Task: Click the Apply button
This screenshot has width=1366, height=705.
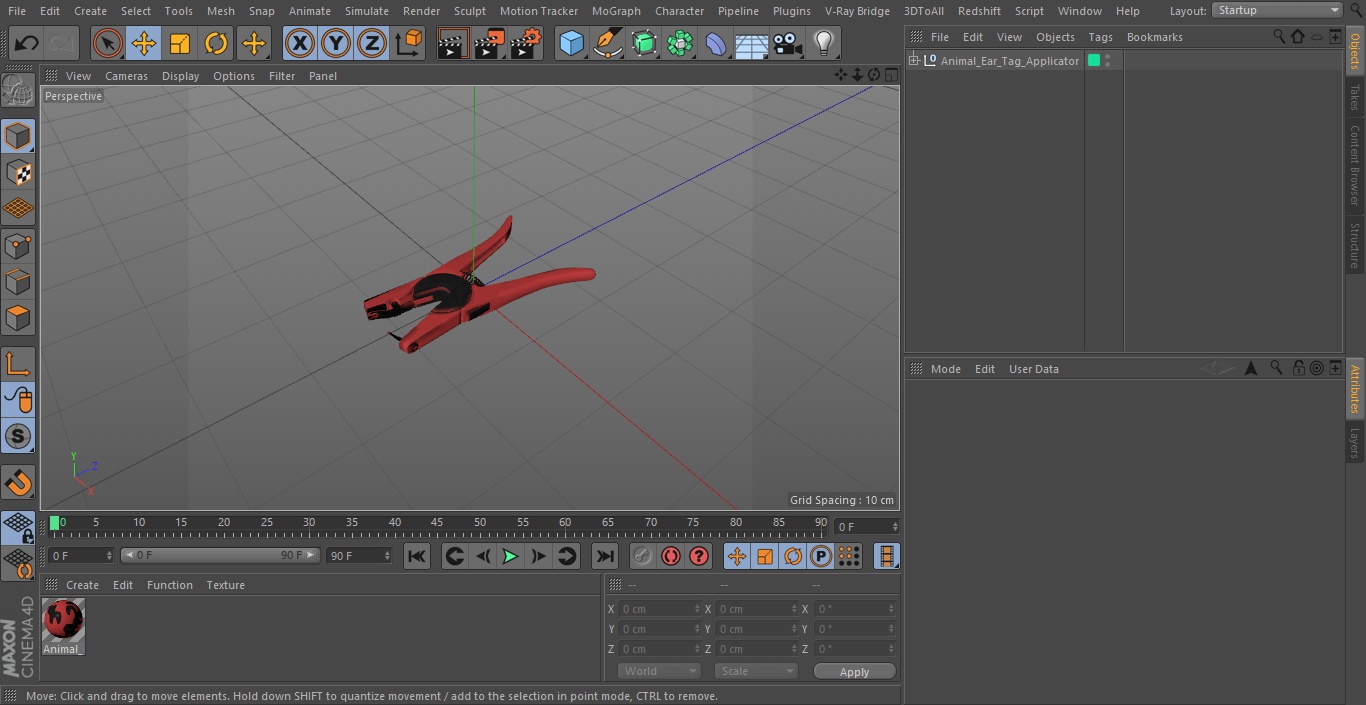Action: coord(855,672)
